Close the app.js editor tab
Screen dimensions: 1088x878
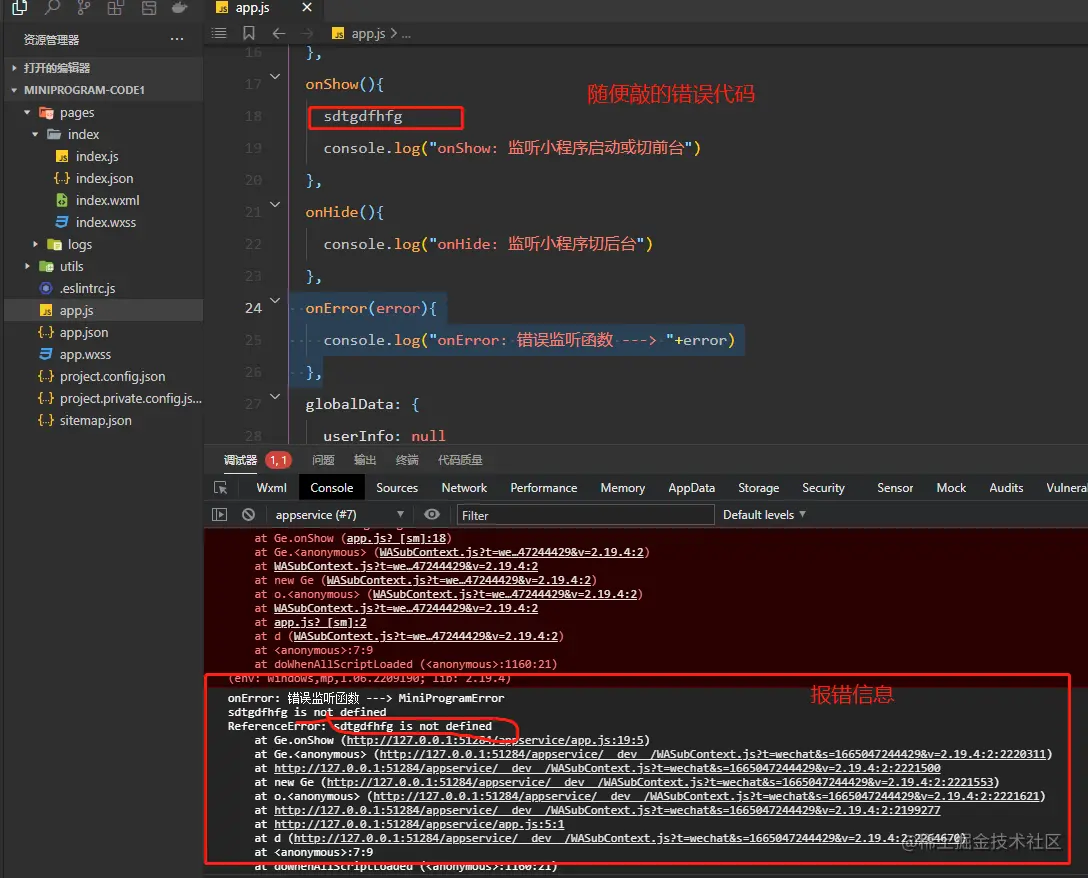tap(307, 8)
